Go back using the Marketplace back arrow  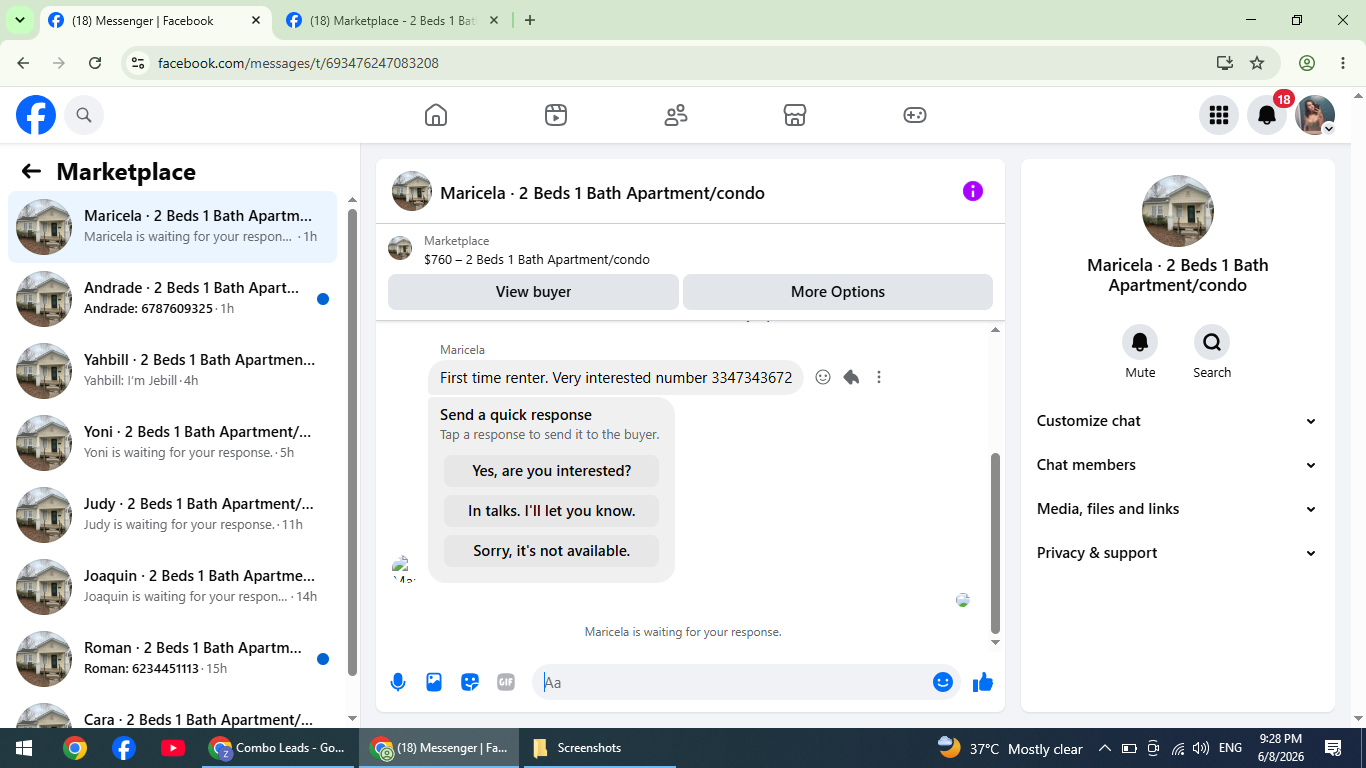coord(31,171)
